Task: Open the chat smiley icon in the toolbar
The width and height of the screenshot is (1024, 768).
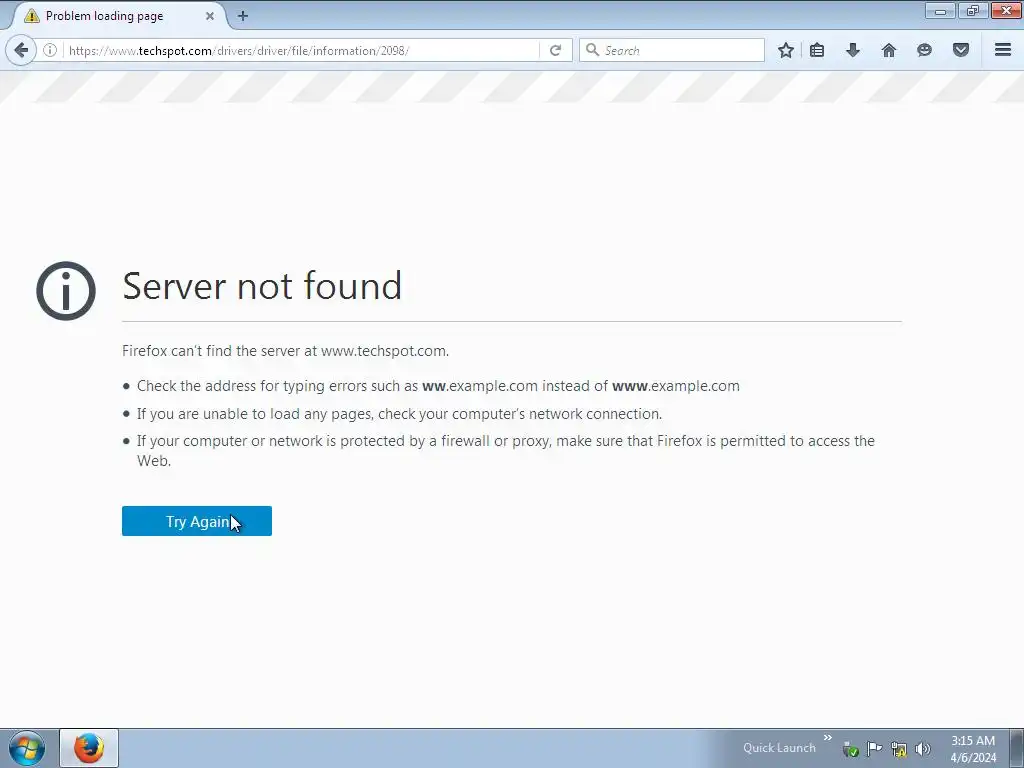Action: point(924,50)
